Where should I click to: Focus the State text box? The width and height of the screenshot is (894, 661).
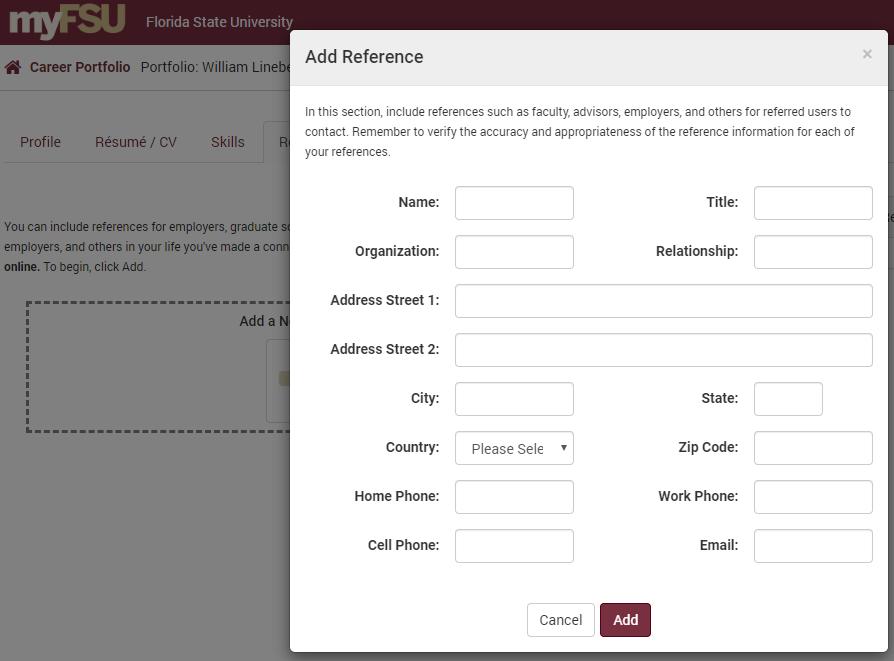point(788,399)
